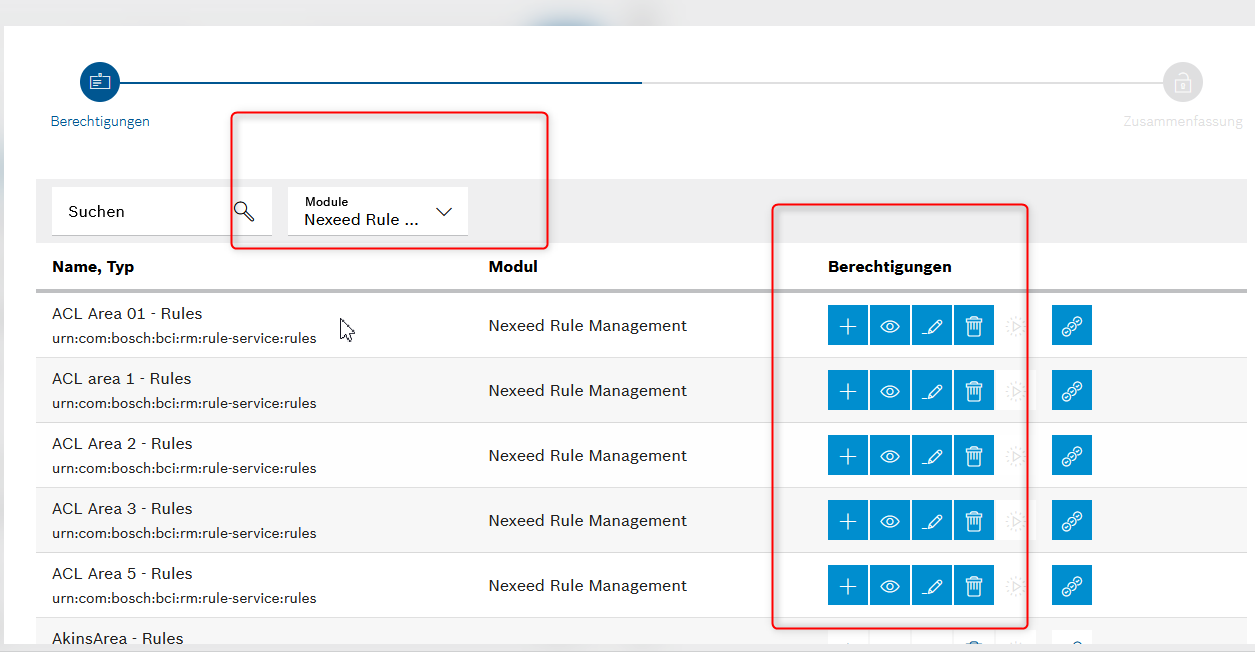Screen dimensions: 1255x654
Task: Click the add permission icon for ACL Area 01
Action: click(x=847, y=325)
